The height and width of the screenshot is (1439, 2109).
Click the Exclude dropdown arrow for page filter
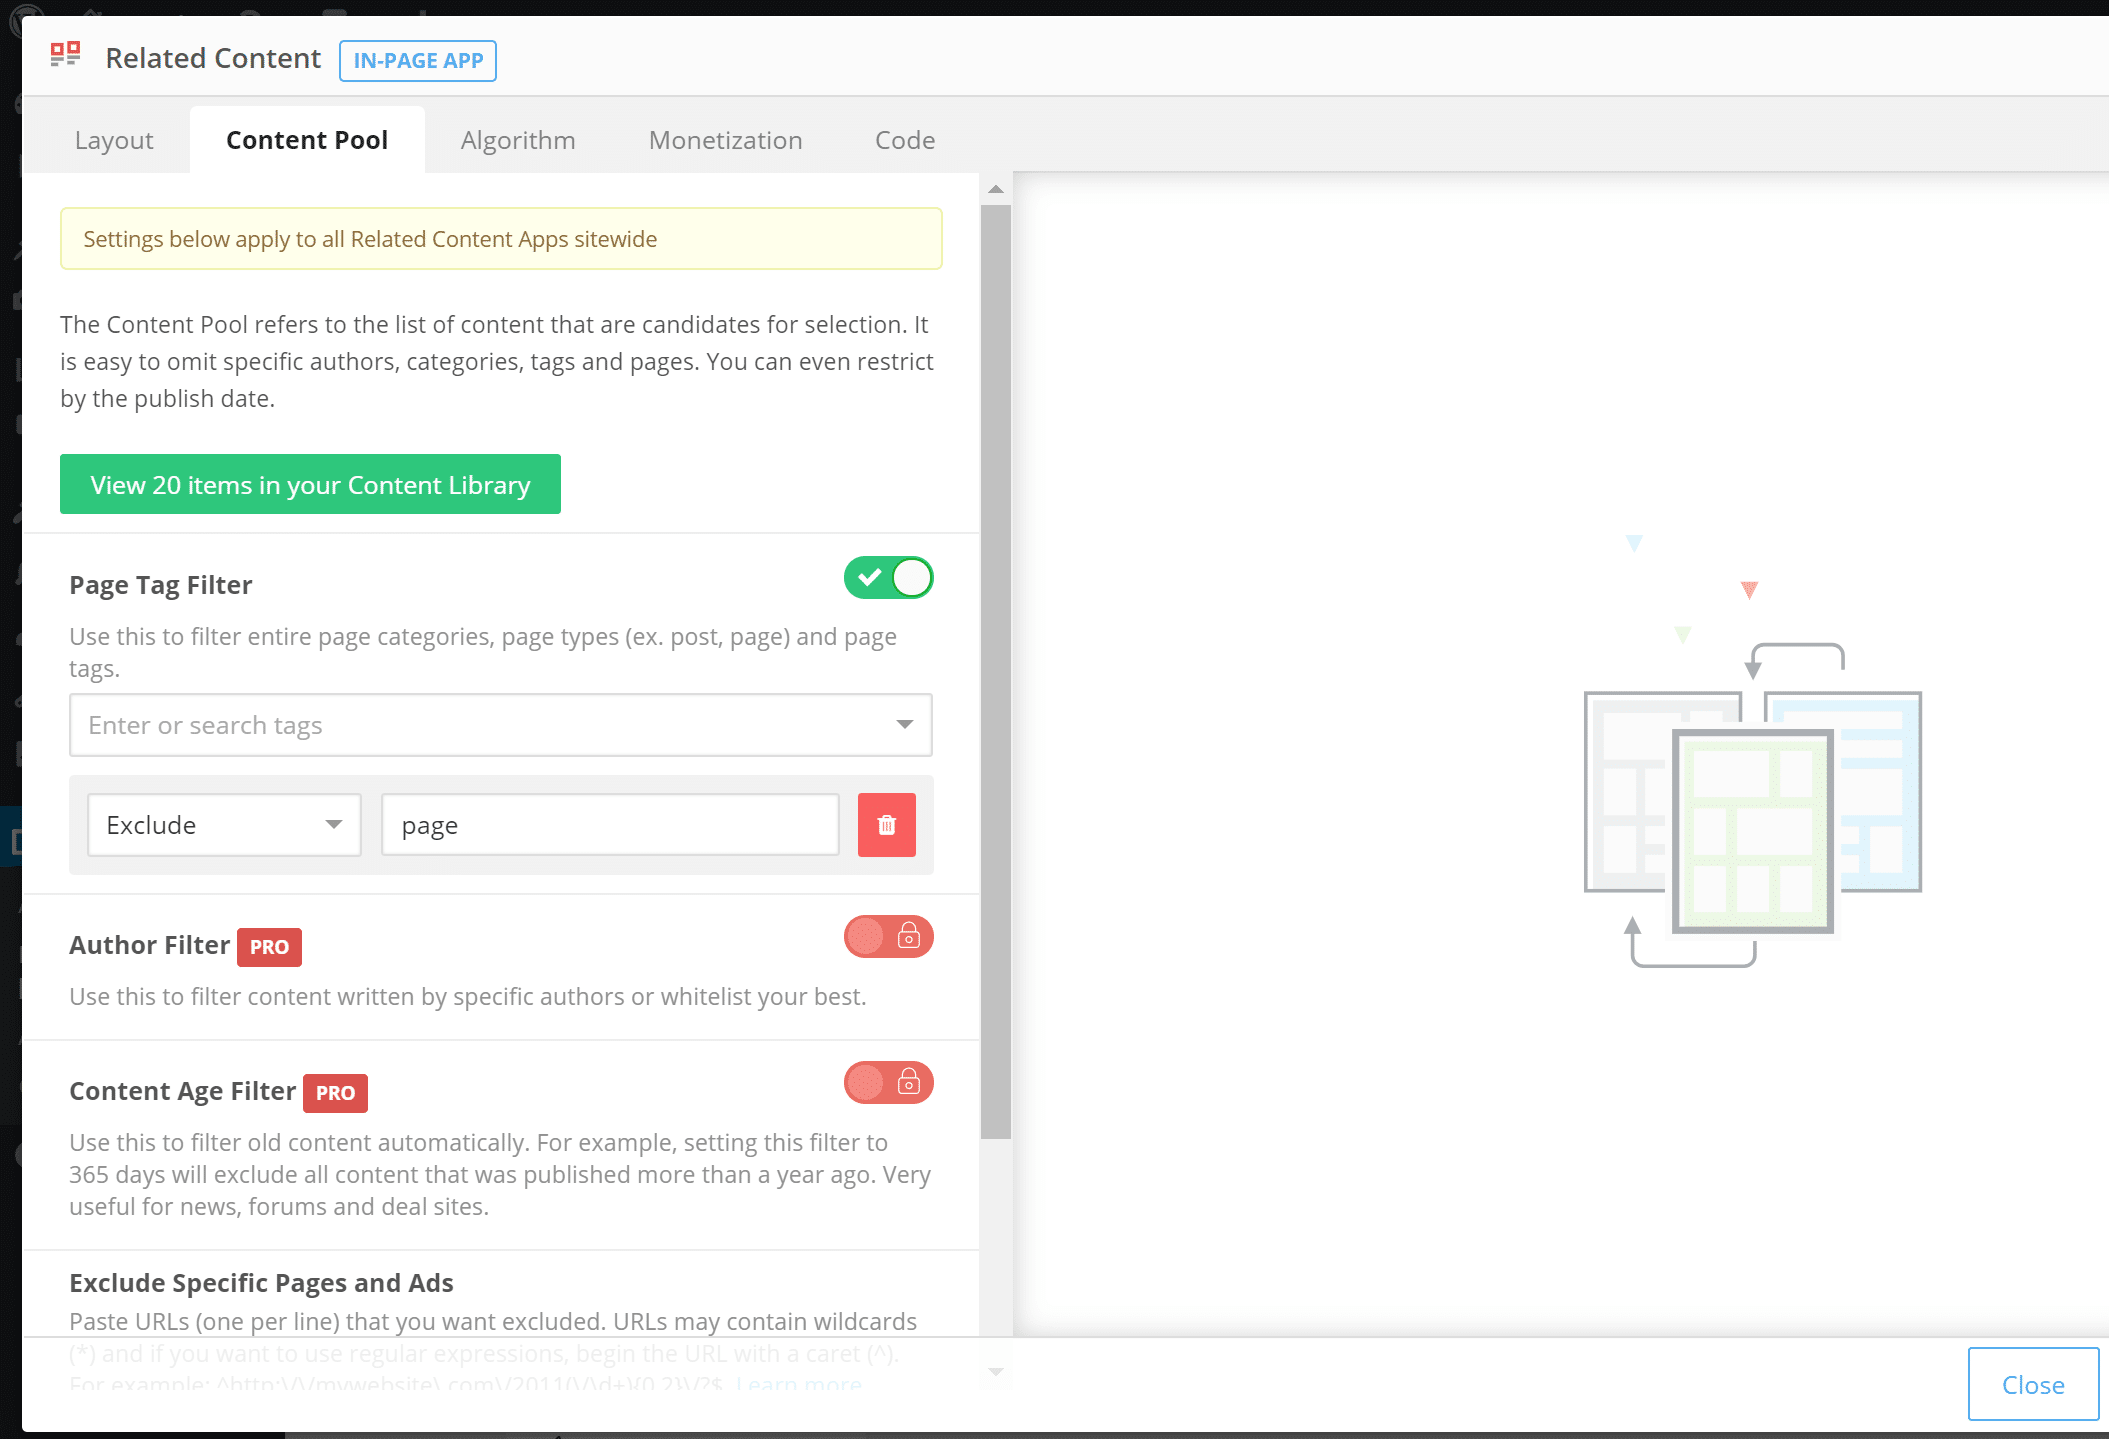[x=330, y=824]
